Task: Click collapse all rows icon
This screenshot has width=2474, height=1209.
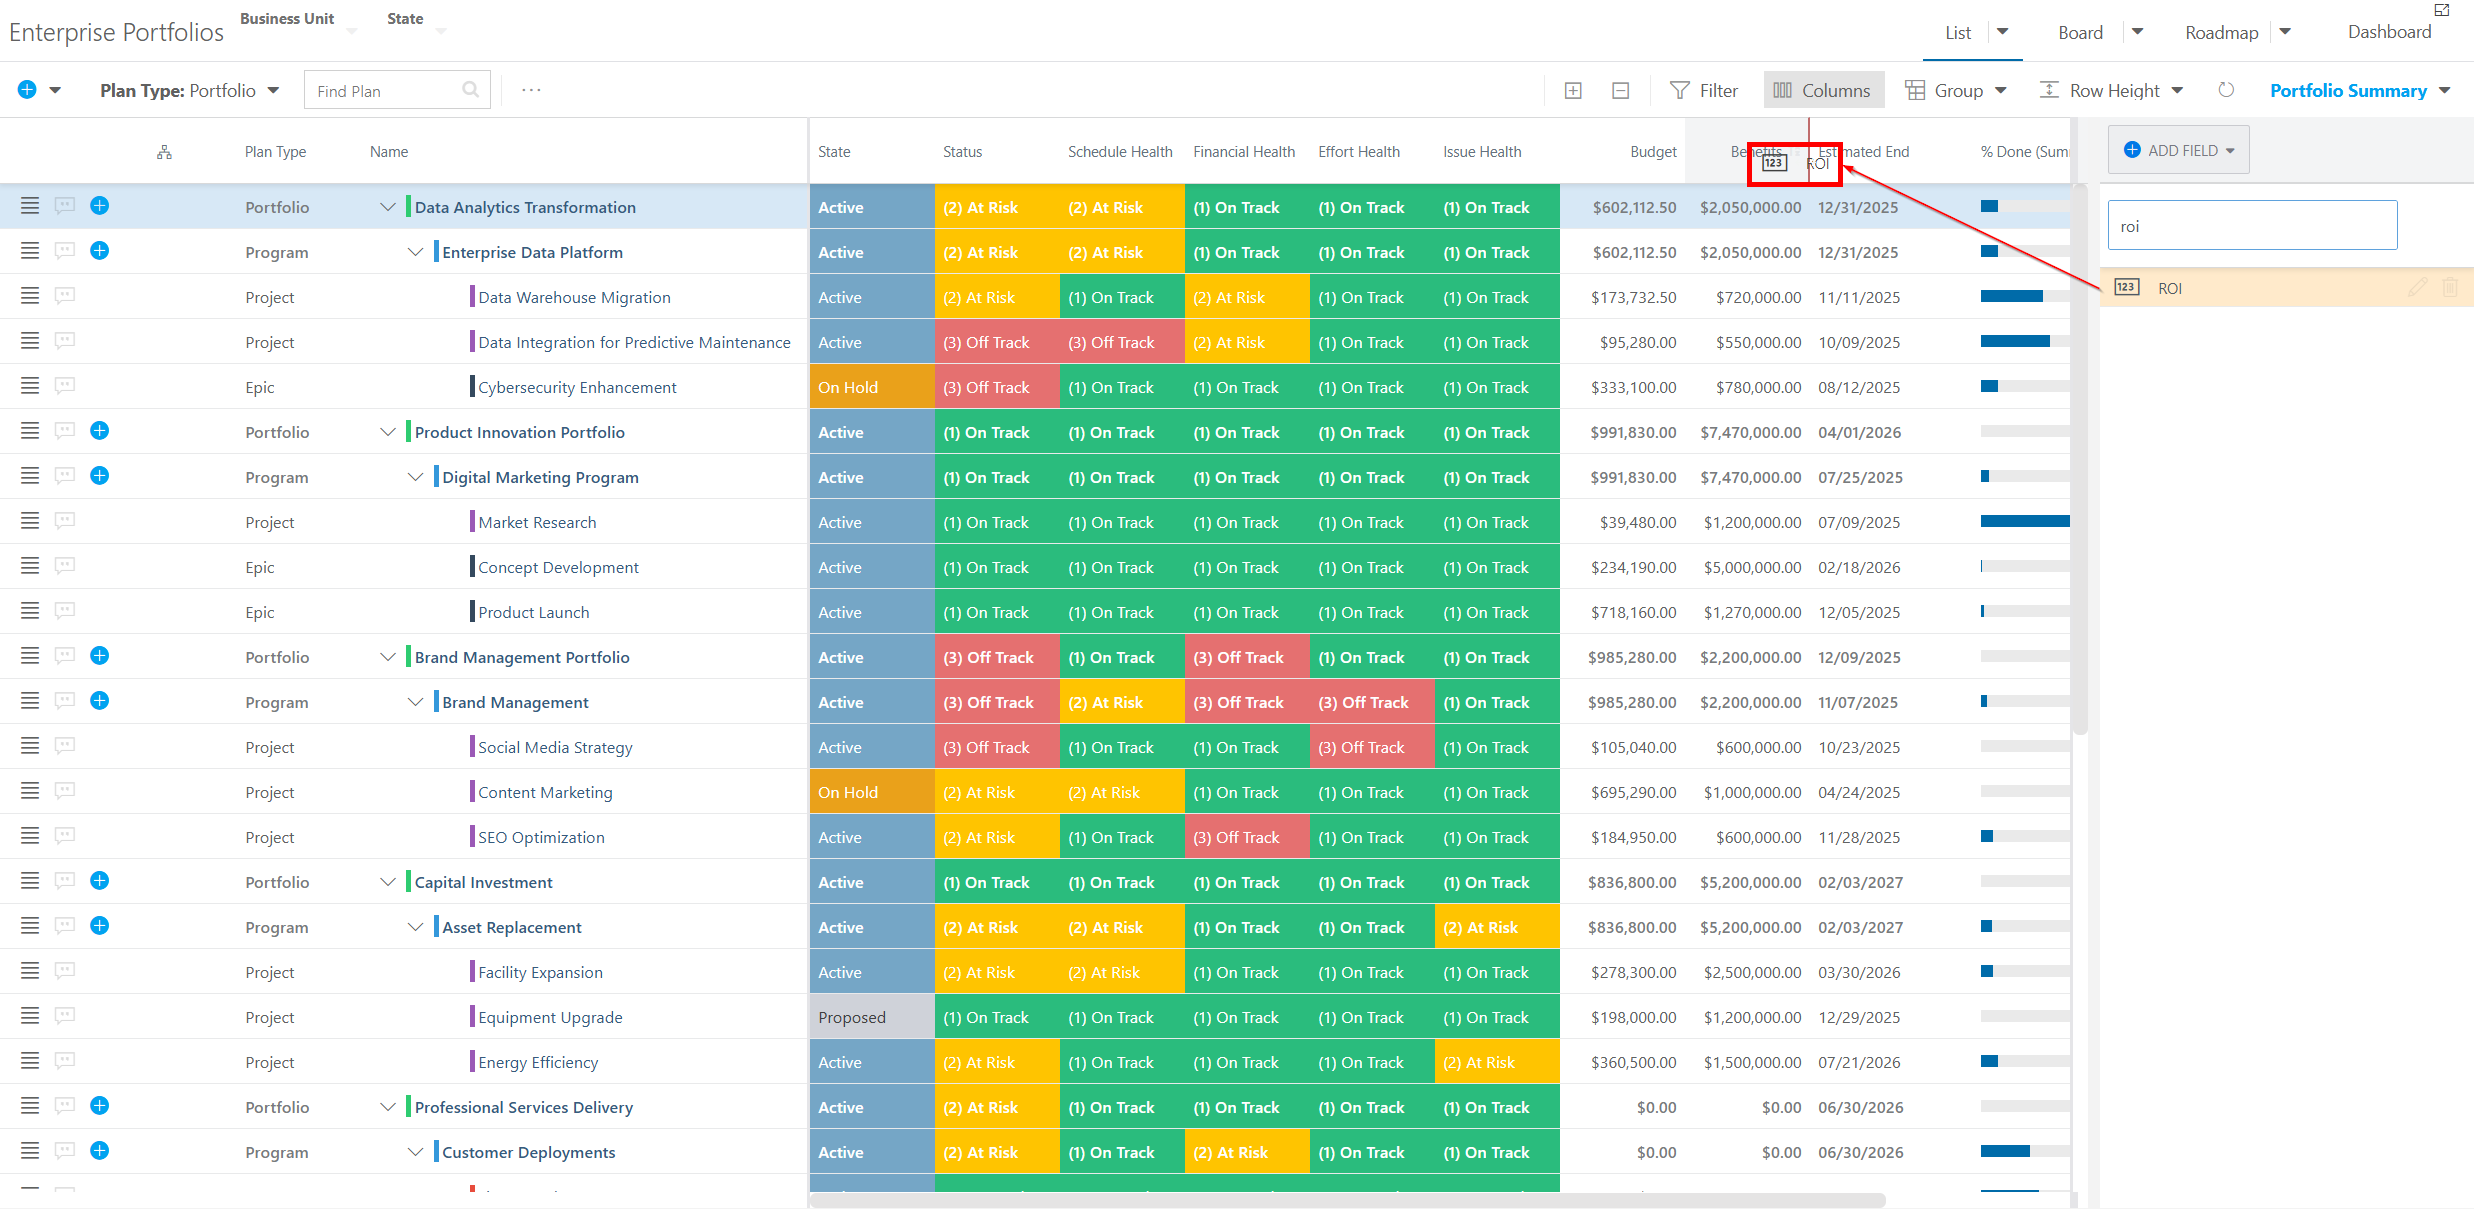Action: point(1621,91)
